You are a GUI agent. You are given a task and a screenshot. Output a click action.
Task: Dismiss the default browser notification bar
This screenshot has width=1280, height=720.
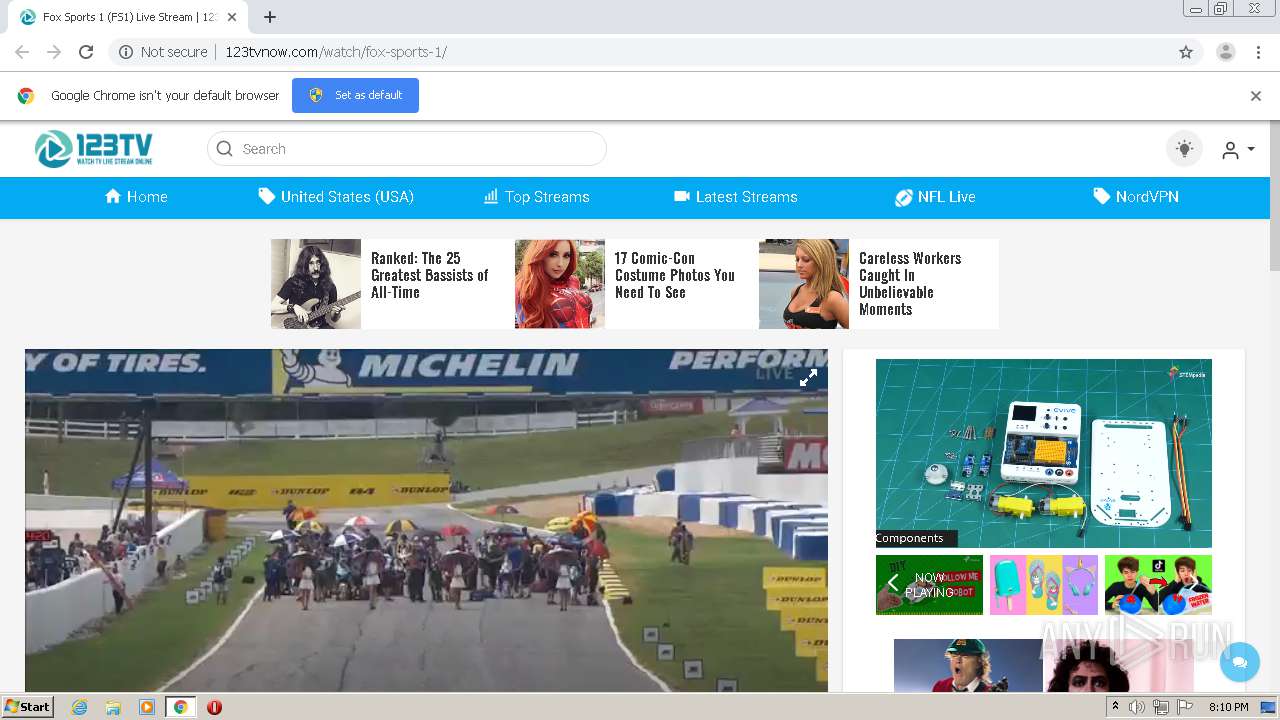click(x=1256, y=96)
